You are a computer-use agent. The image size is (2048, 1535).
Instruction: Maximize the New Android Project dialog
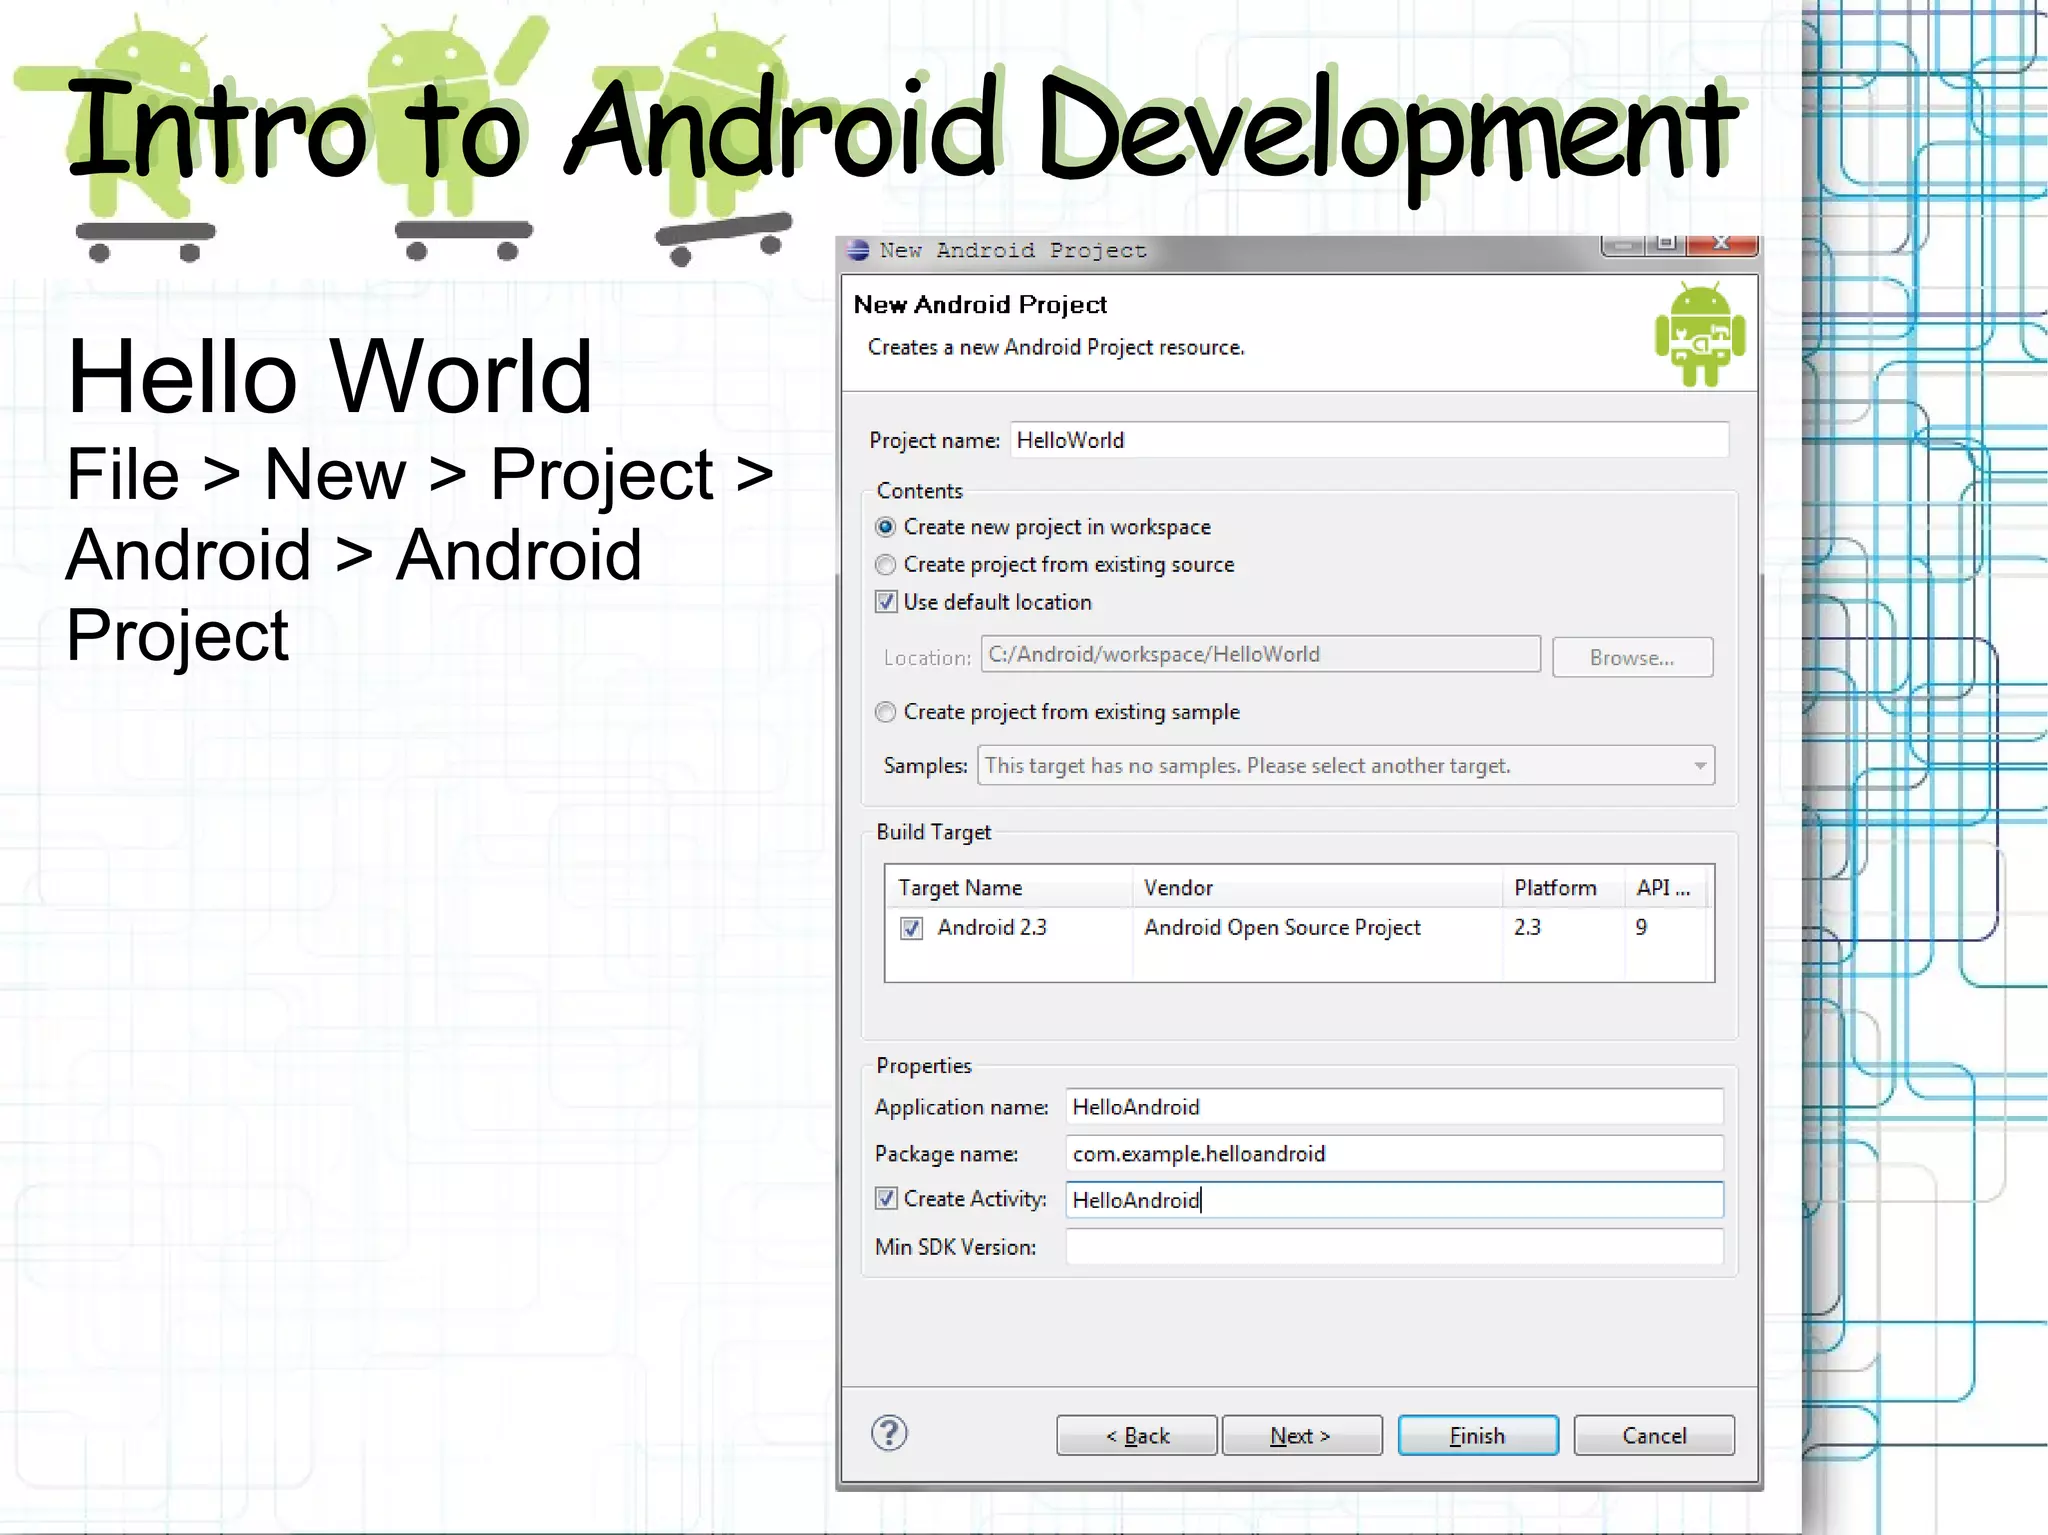(1666, 244)
